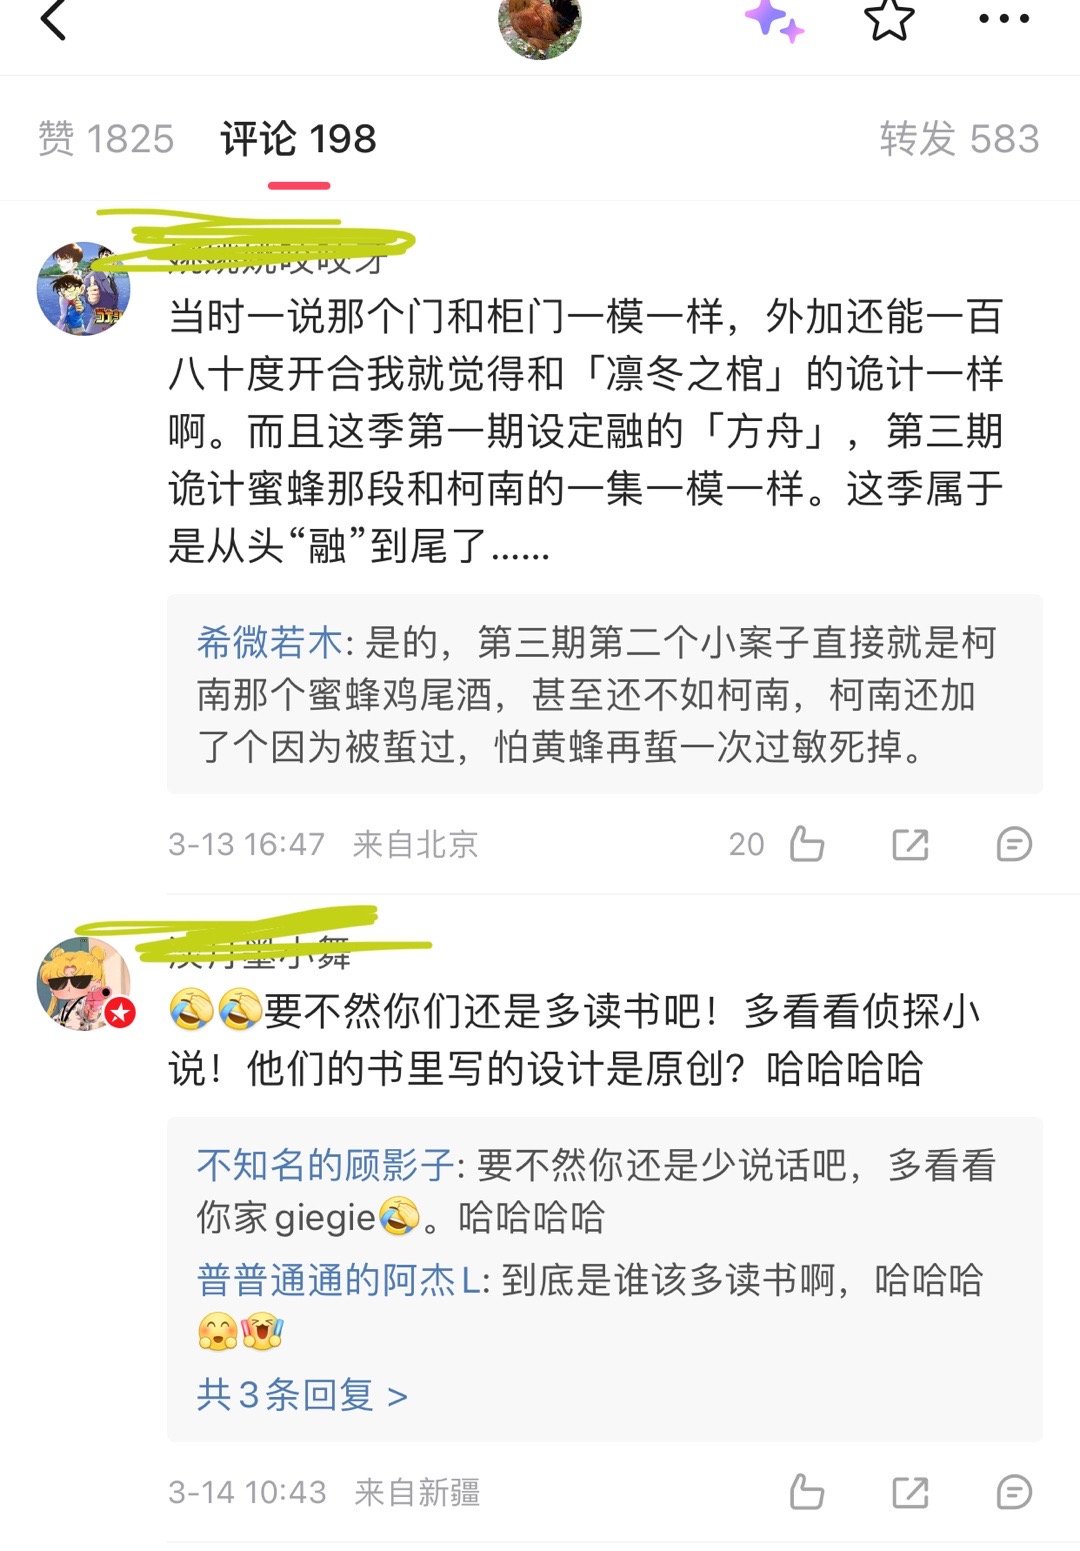1080x1551 pixels.
Task: Open the post author's avatar in header
Action: [540, 22]
